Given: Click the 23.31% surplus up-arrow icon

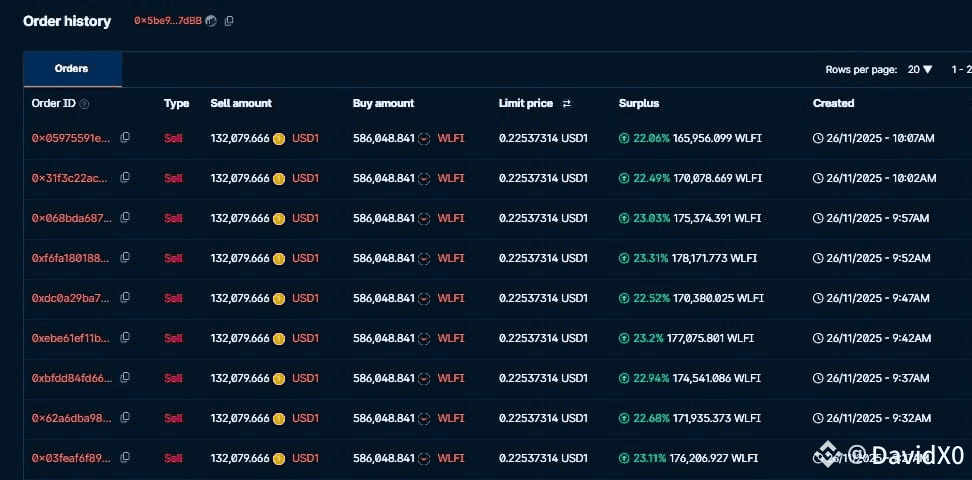Looking at the screenshot, I should pyautogui.click(x=624, y=259).
